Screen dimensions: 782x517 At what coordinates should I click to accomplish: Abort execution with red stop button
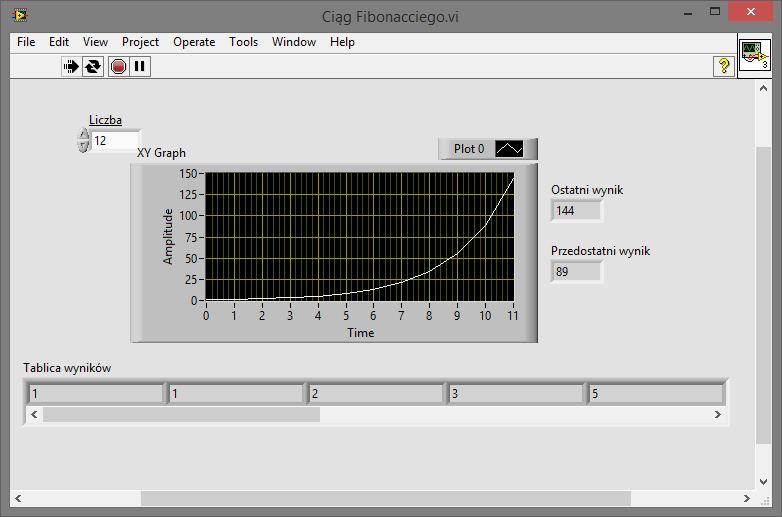coord(118,67)
